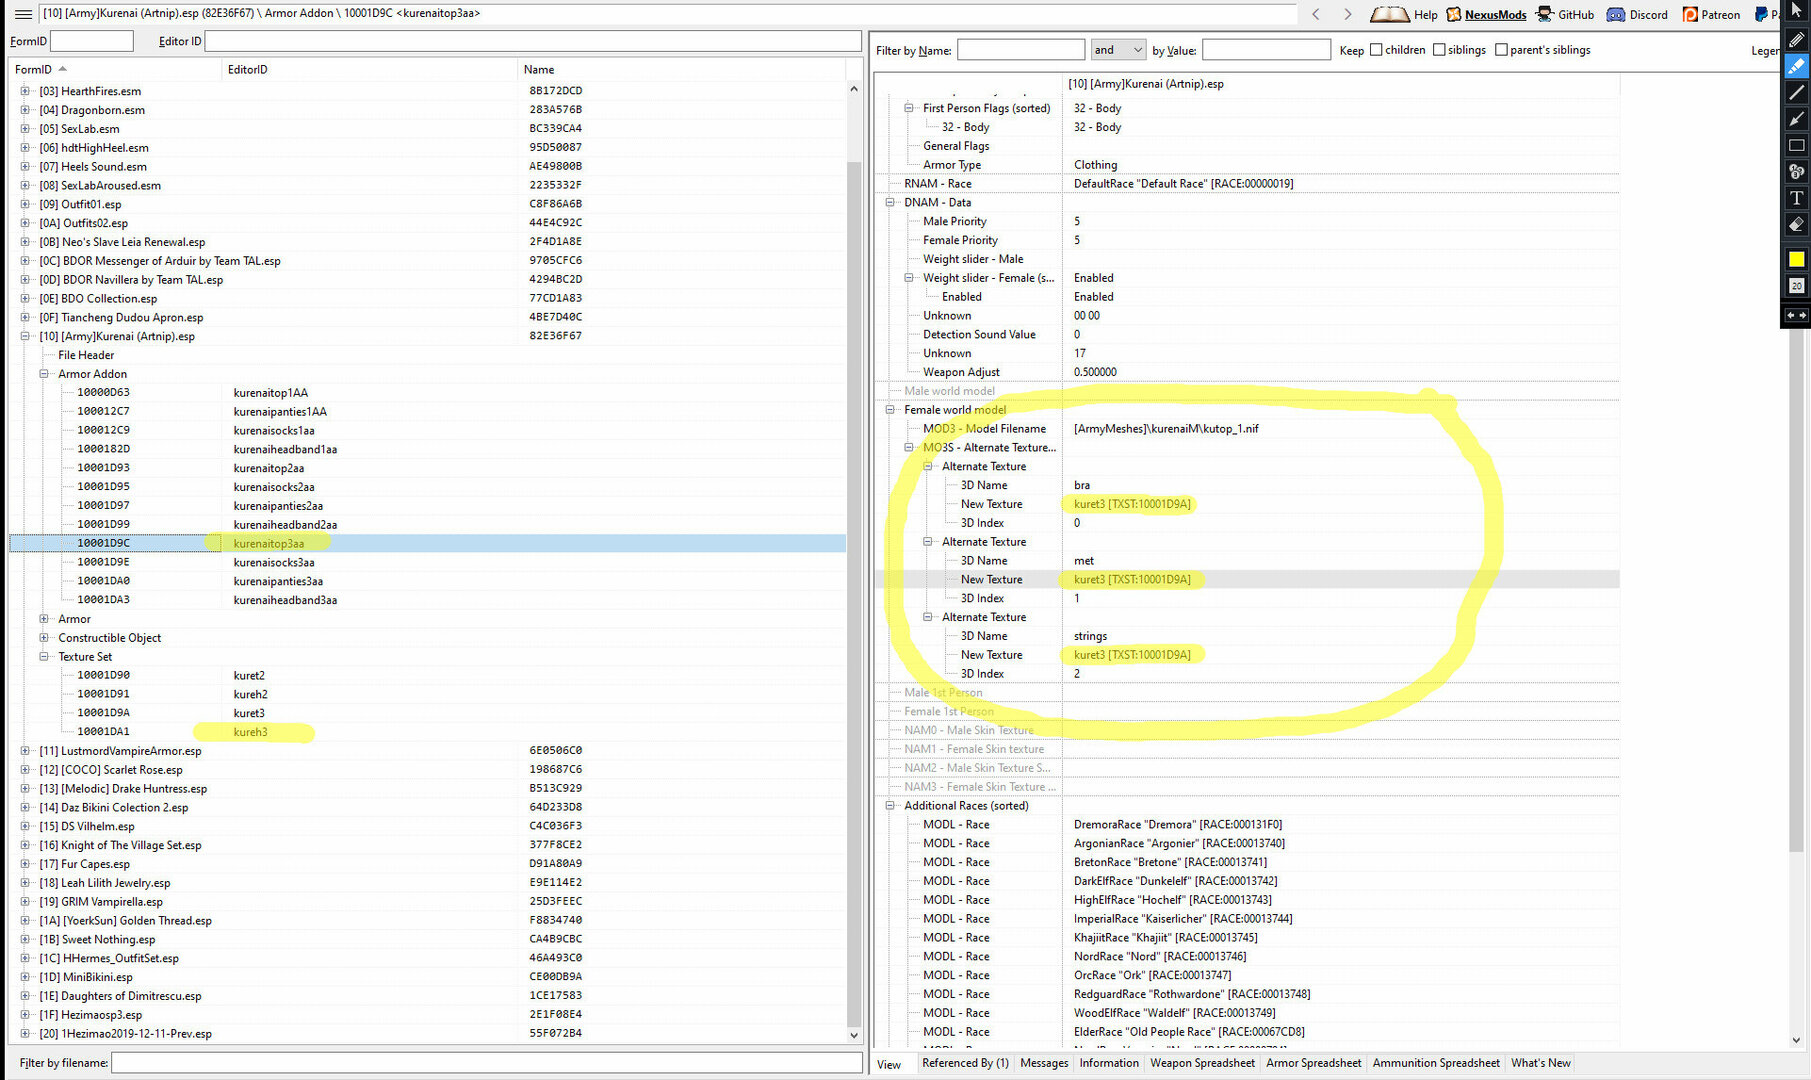Expand the Constructible Object group
Image resolution: width=1811 pixels, height=1080 pixels.
44,638
